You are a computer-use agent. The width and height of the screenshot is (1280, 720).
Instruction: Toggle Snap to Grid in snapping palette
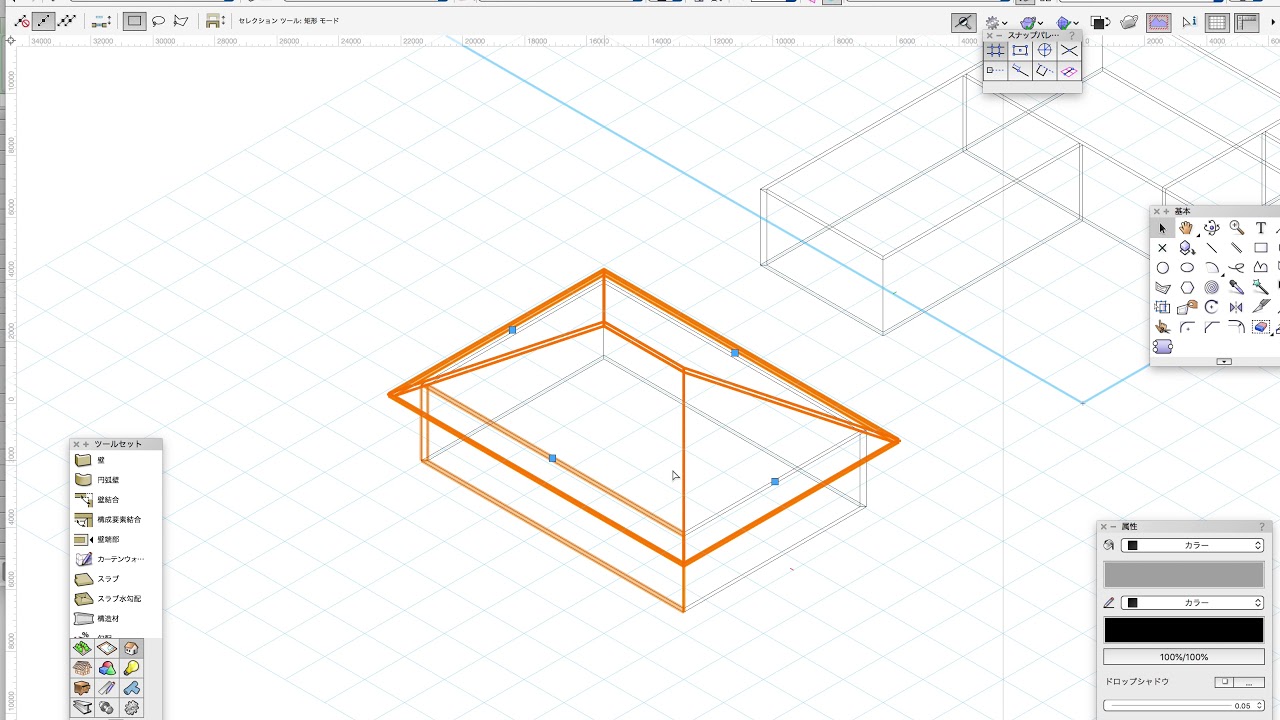pyautogui.click(x=995, y=50)
